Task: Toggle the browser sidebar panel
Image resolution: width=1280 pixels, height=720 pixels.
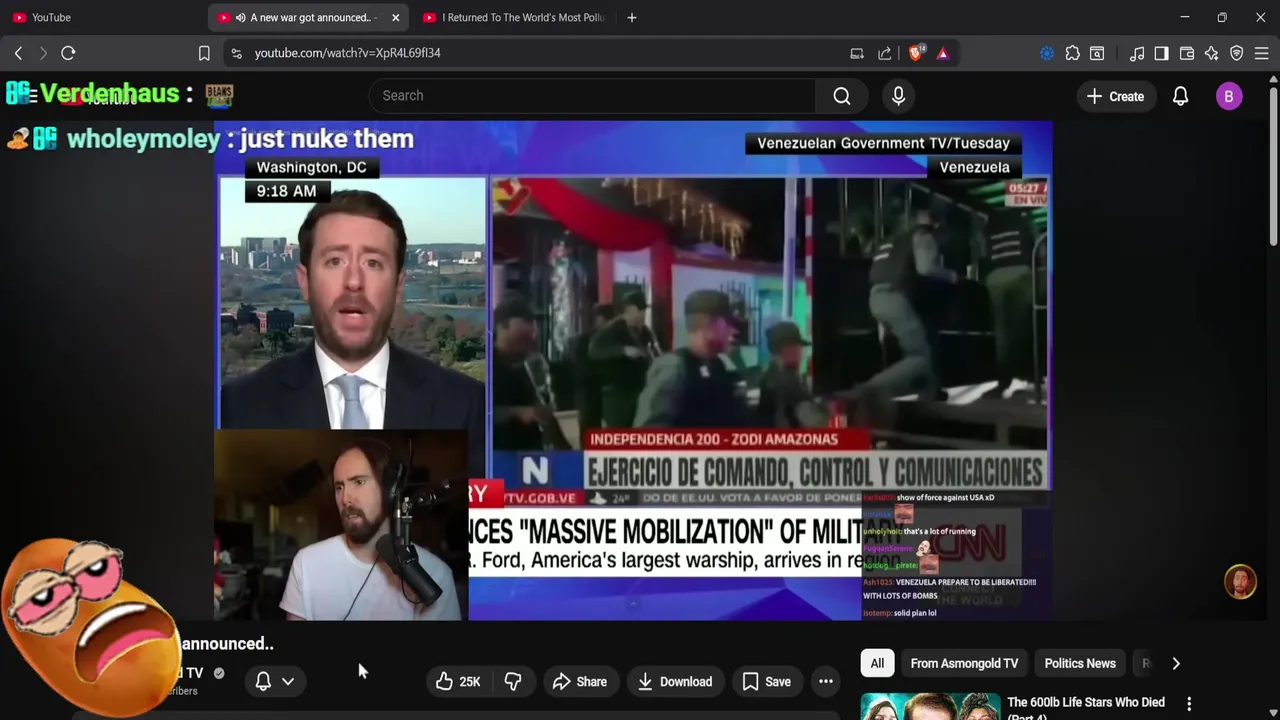Action: (x=1161, y=53)
